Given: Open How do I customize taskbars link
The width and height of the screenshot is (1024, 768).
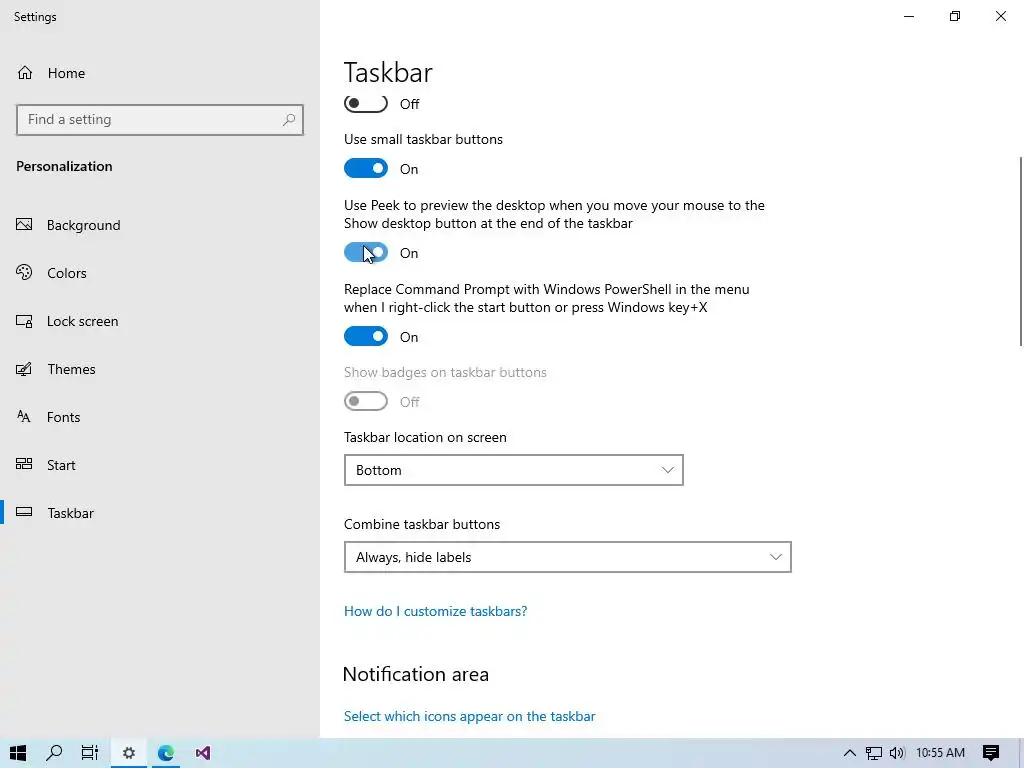Looking at the screenshot, I should [x=436, y=611].
